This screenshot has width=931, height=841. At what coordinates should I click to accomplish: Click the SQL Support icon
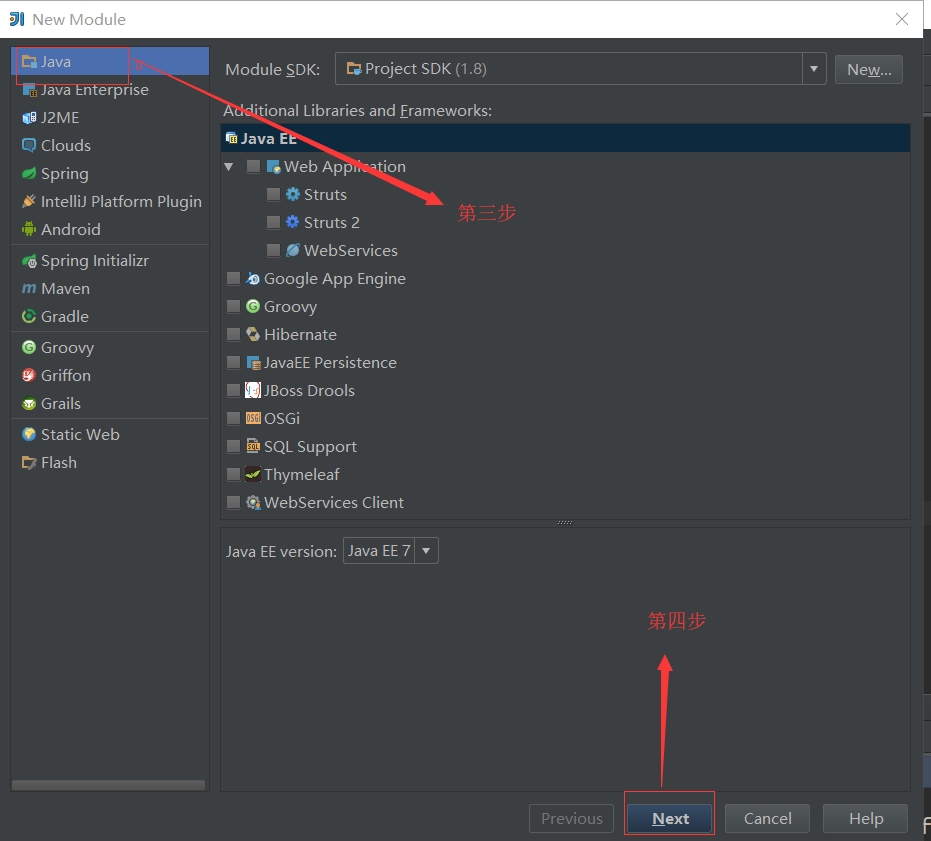[x=253, y=446]
